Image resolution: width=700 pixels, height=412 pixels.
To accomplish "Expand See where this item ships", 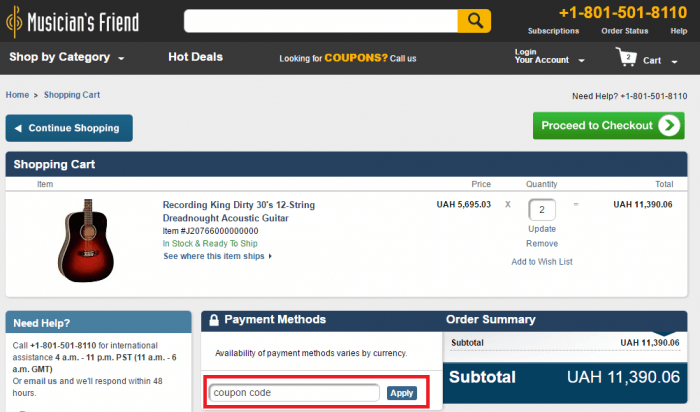I will [x=217, y=256].
